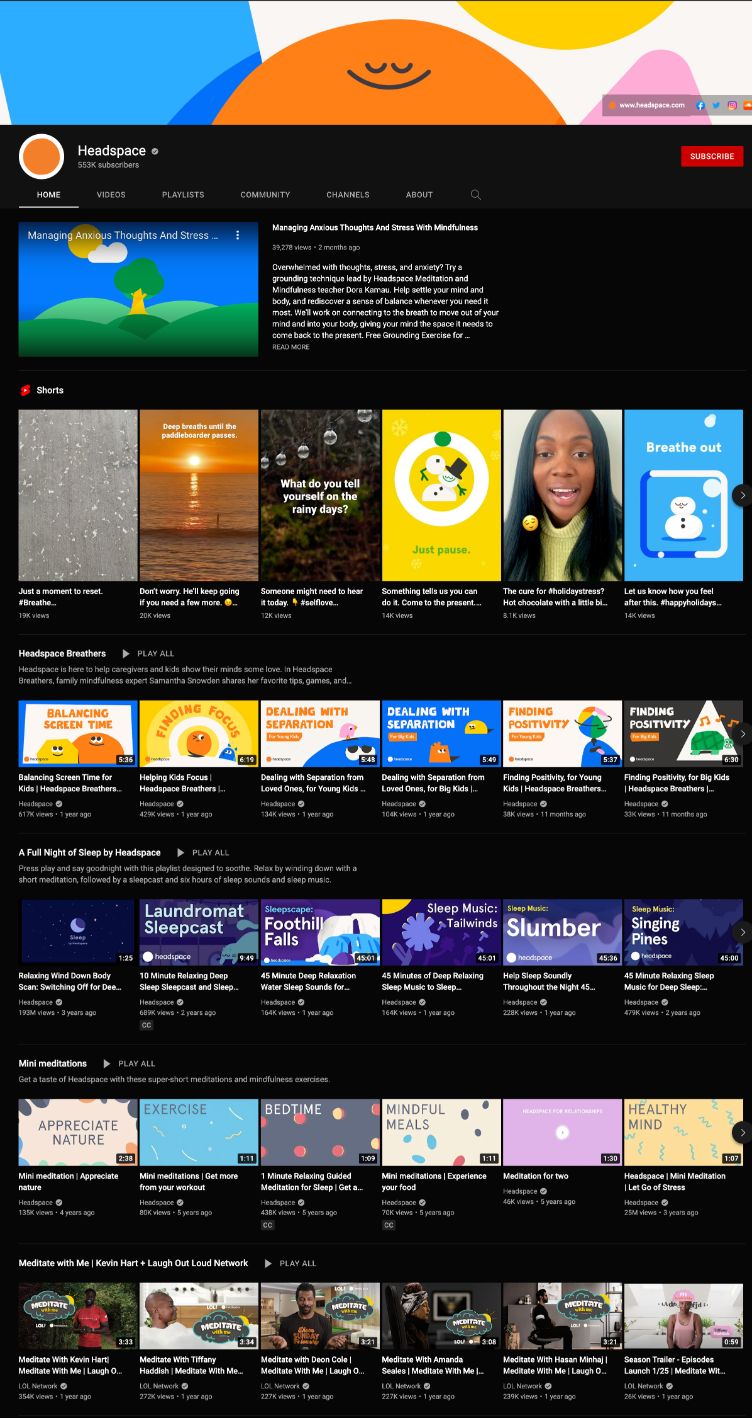Click the red SUBSCRIBE button
This screenshot has width=752, height=1418.
coord(712,156)
